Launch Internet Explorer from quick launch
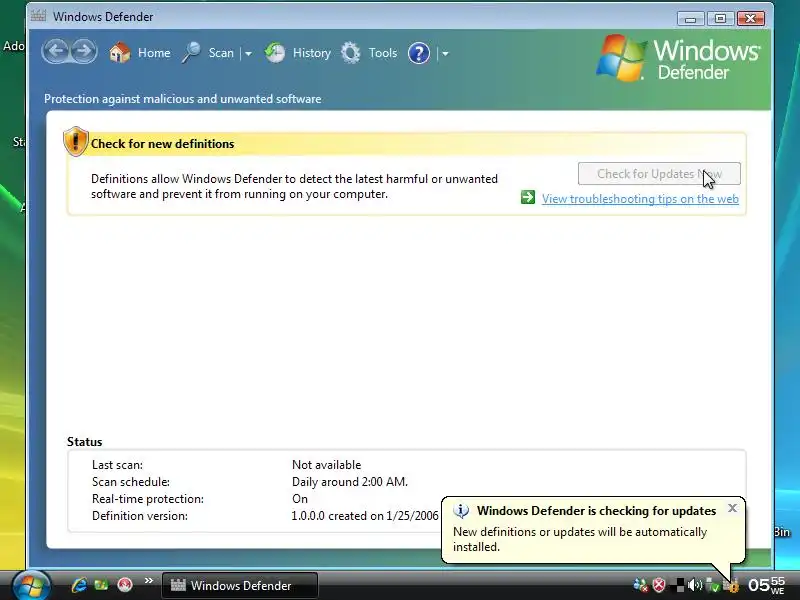The width and height of the screenshot is (800, 600). pos(79,585)
